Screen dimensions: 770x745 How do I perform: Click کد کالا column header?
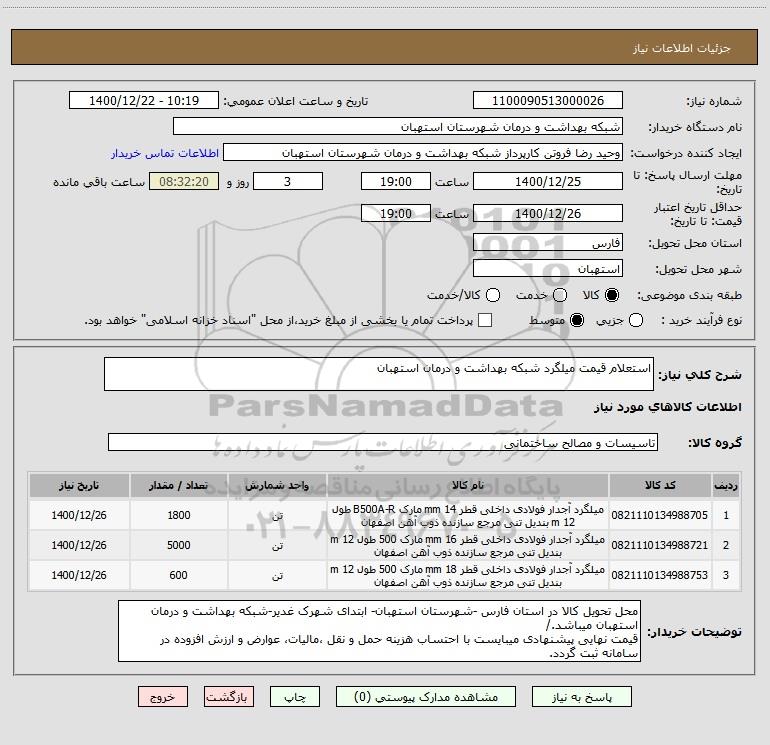point(660,485)
